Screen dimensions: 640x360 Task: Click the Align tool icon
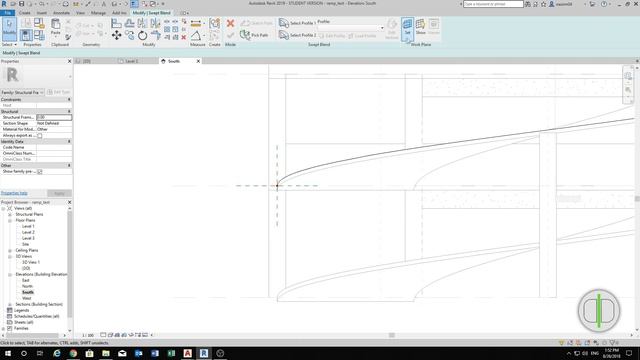(x=116, y=23)
